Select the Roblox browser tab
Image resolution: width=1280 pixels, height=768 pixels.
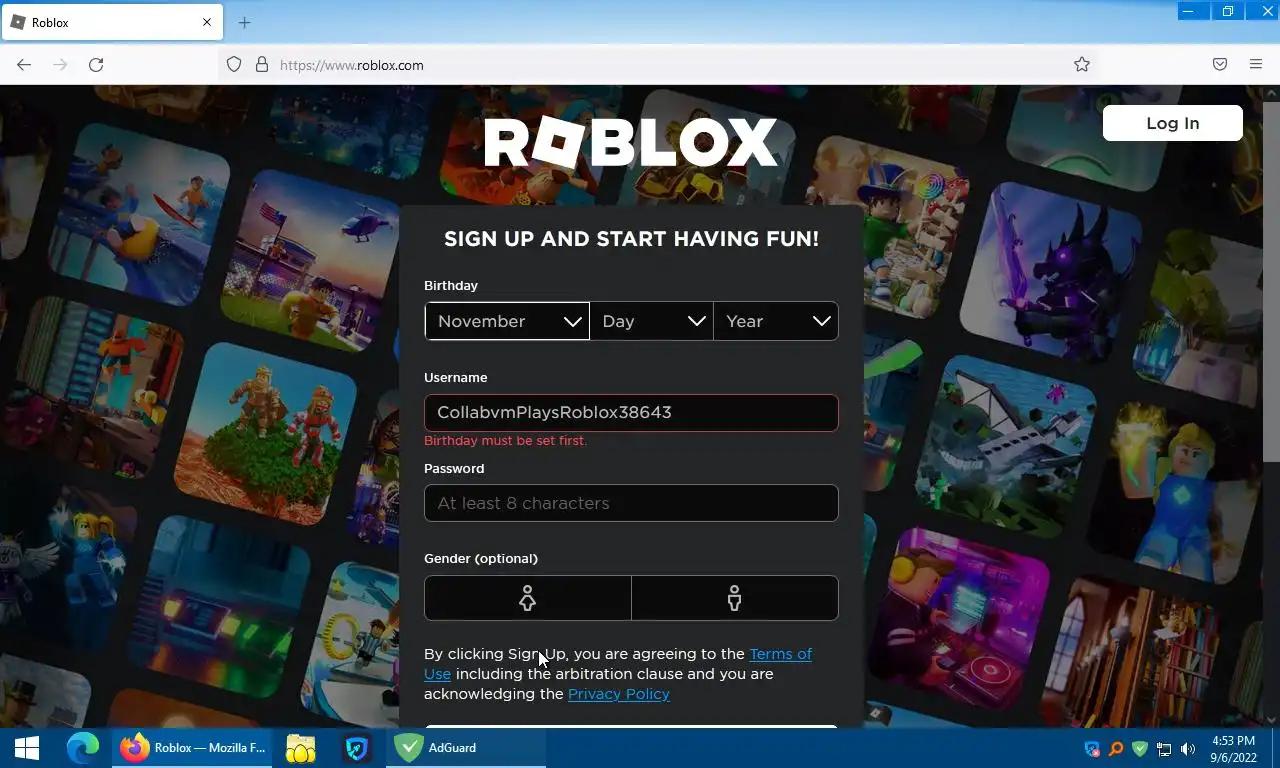(x=110, y=22)
